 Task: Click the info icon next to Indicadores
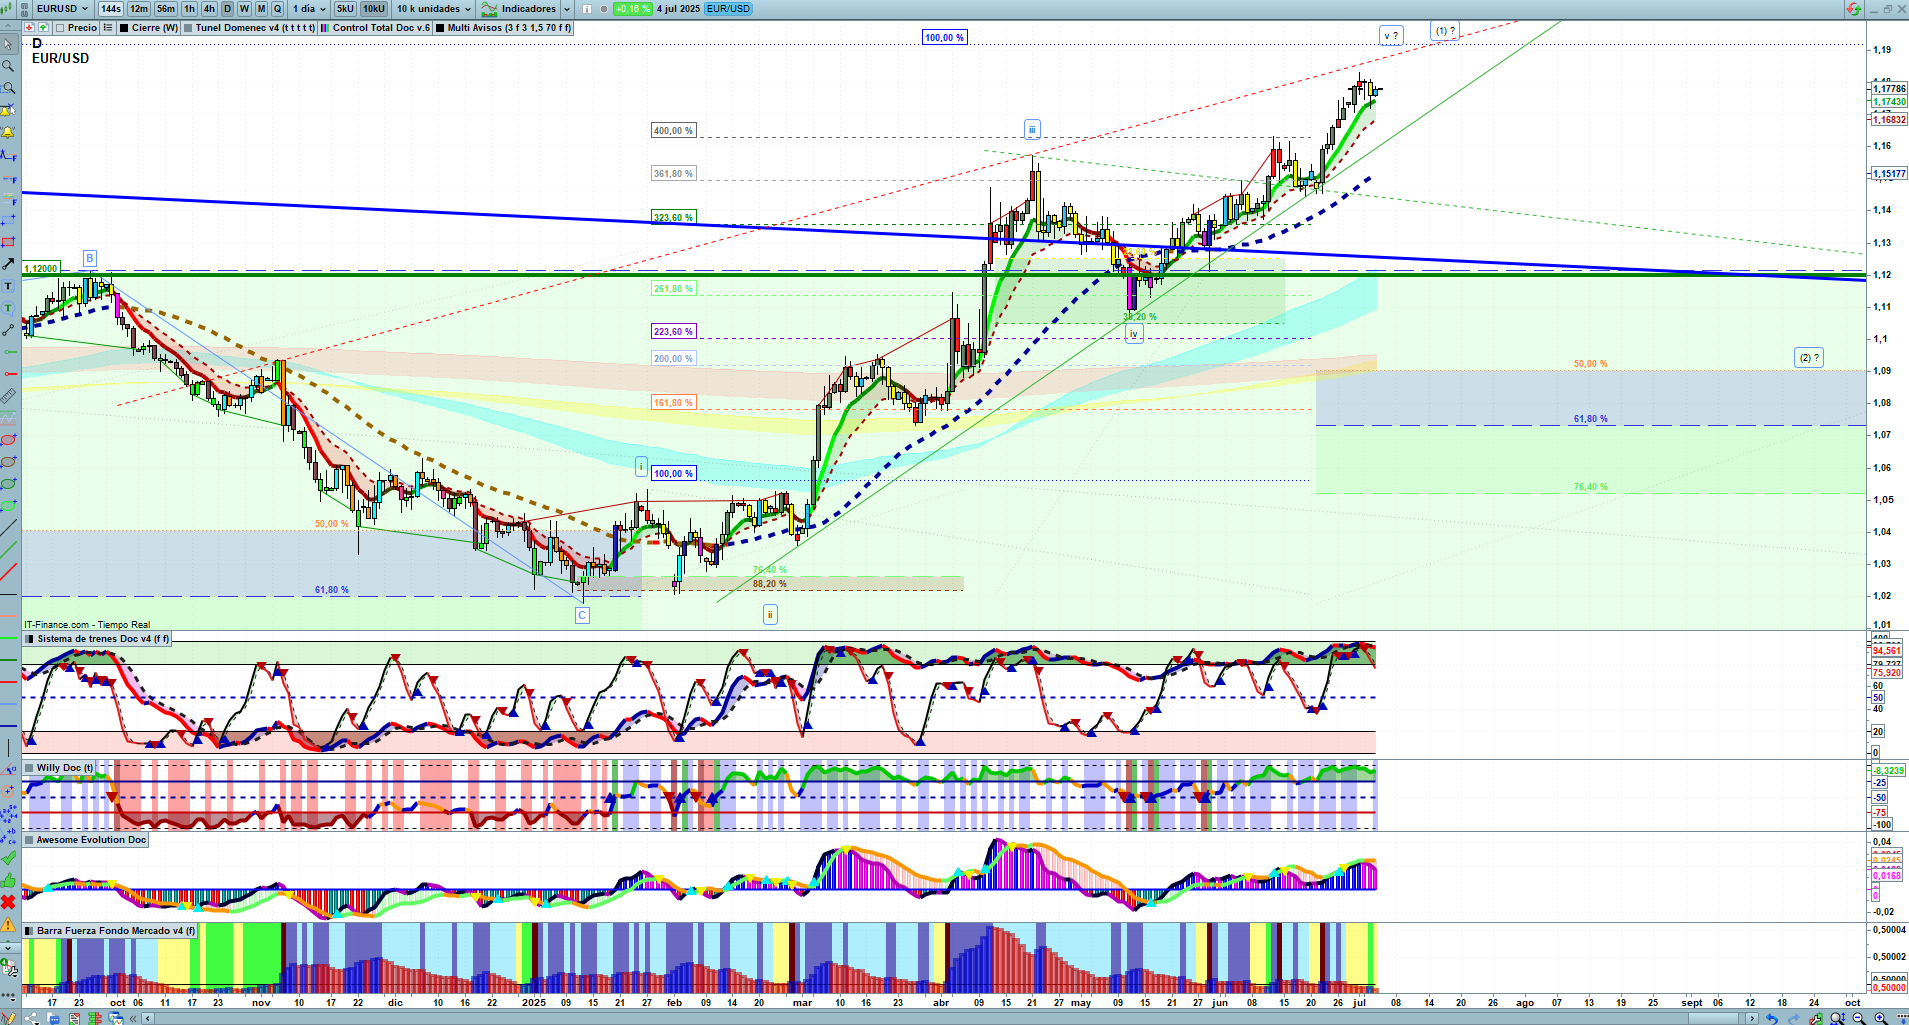tap(587, 9)
